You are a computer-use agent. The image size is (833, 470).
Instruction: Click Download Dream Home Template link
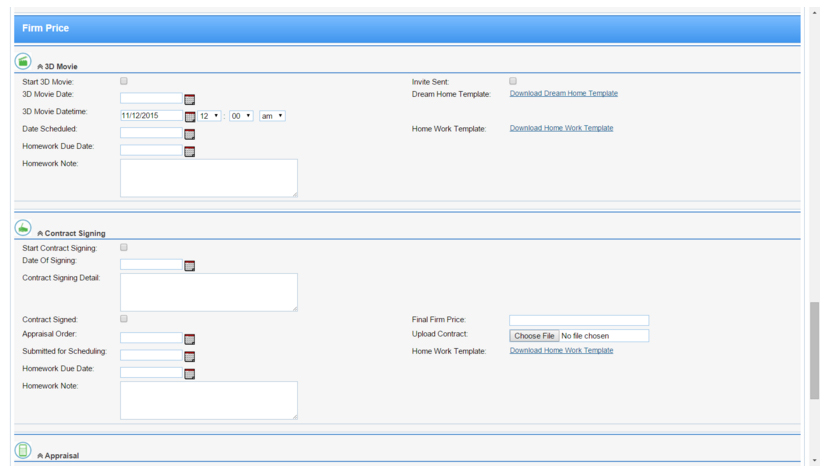click(x=564, y=93)
